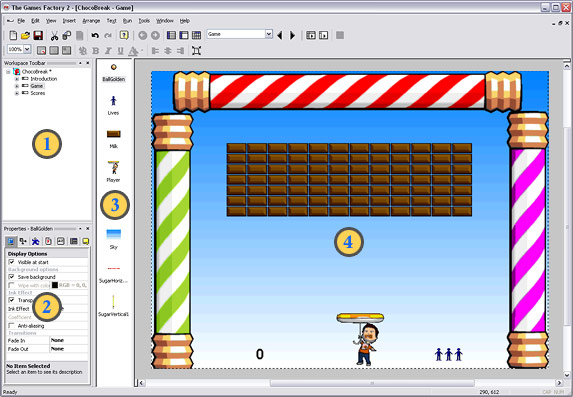Uncheck the Save background option
This screenshot has height=397, width=573.
click(x=12, y=277)
